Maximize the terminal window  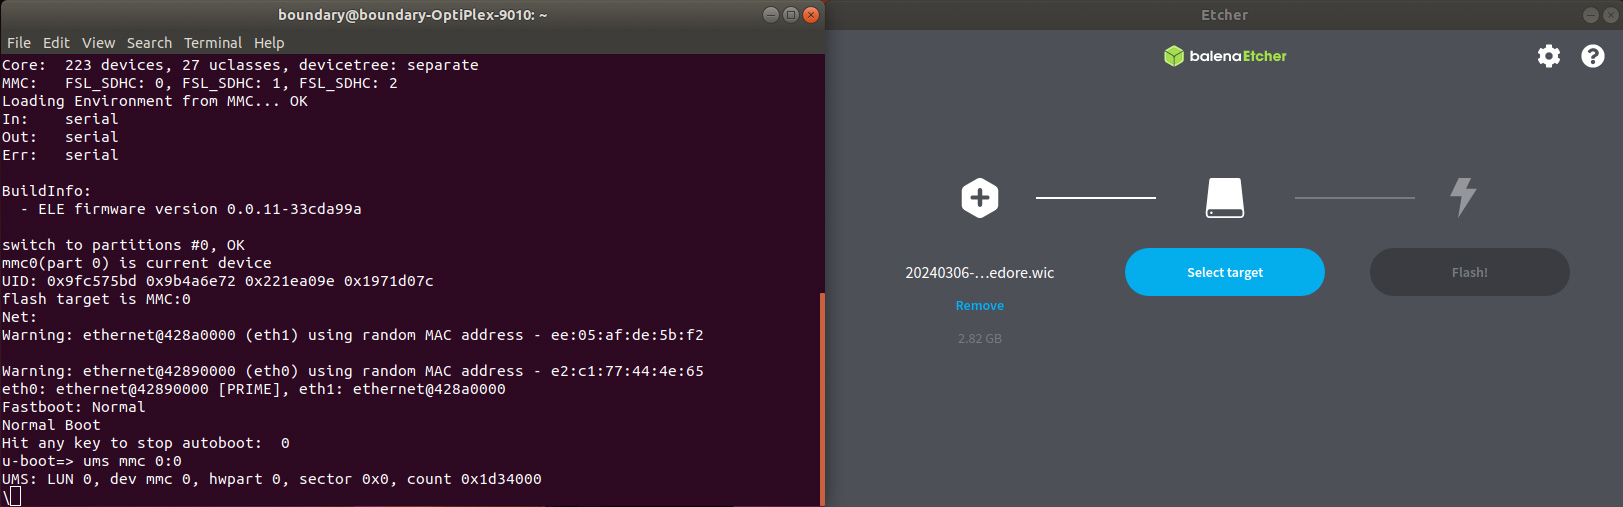790,15
